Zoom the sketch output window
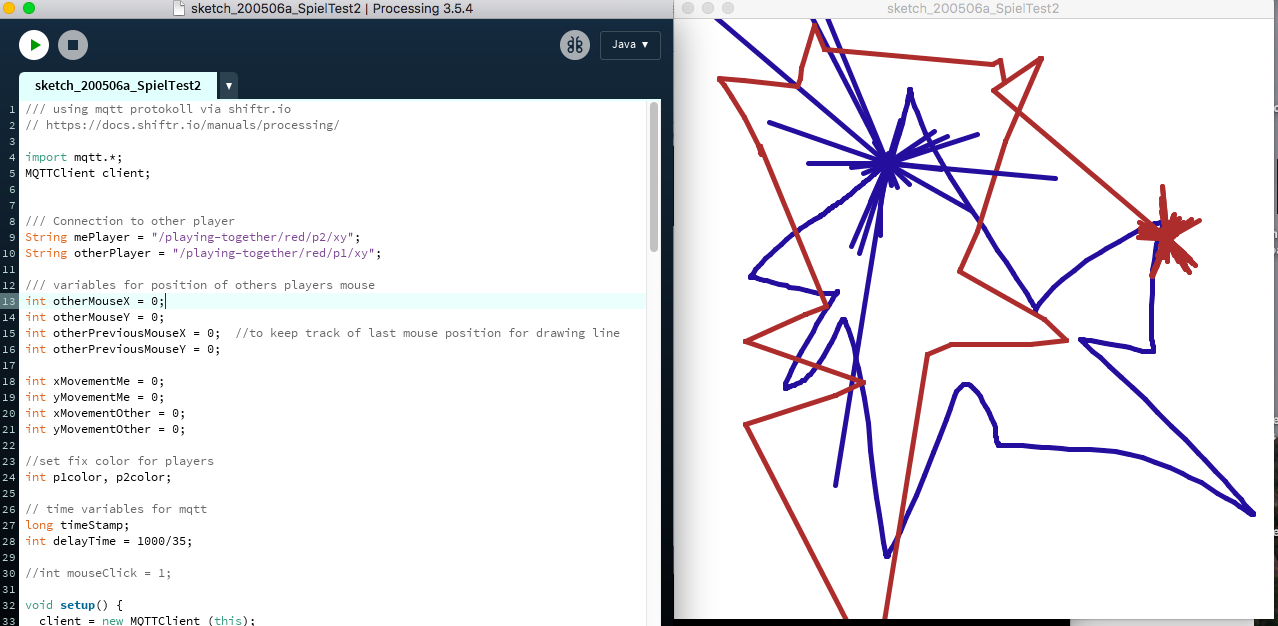The image size is (1278, 626). click(x=728, y=8)
